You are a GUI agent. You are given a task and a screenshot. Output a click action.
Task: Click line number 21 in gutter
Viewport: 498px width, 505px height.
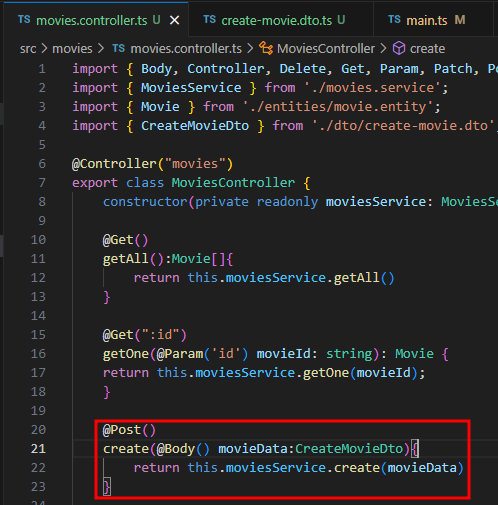tap(38, 449)
